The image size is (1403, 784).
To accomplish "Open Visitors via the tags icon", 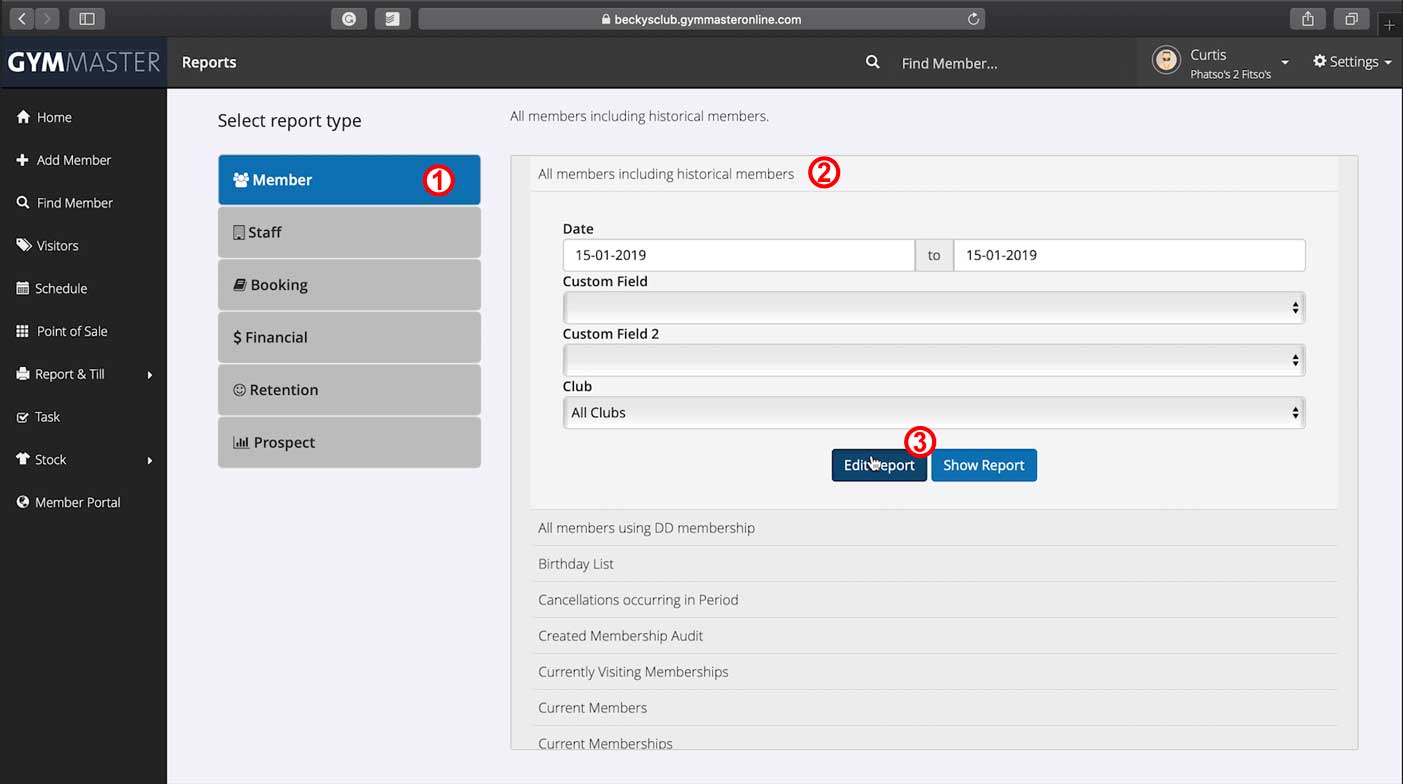I will coord(23,246).
